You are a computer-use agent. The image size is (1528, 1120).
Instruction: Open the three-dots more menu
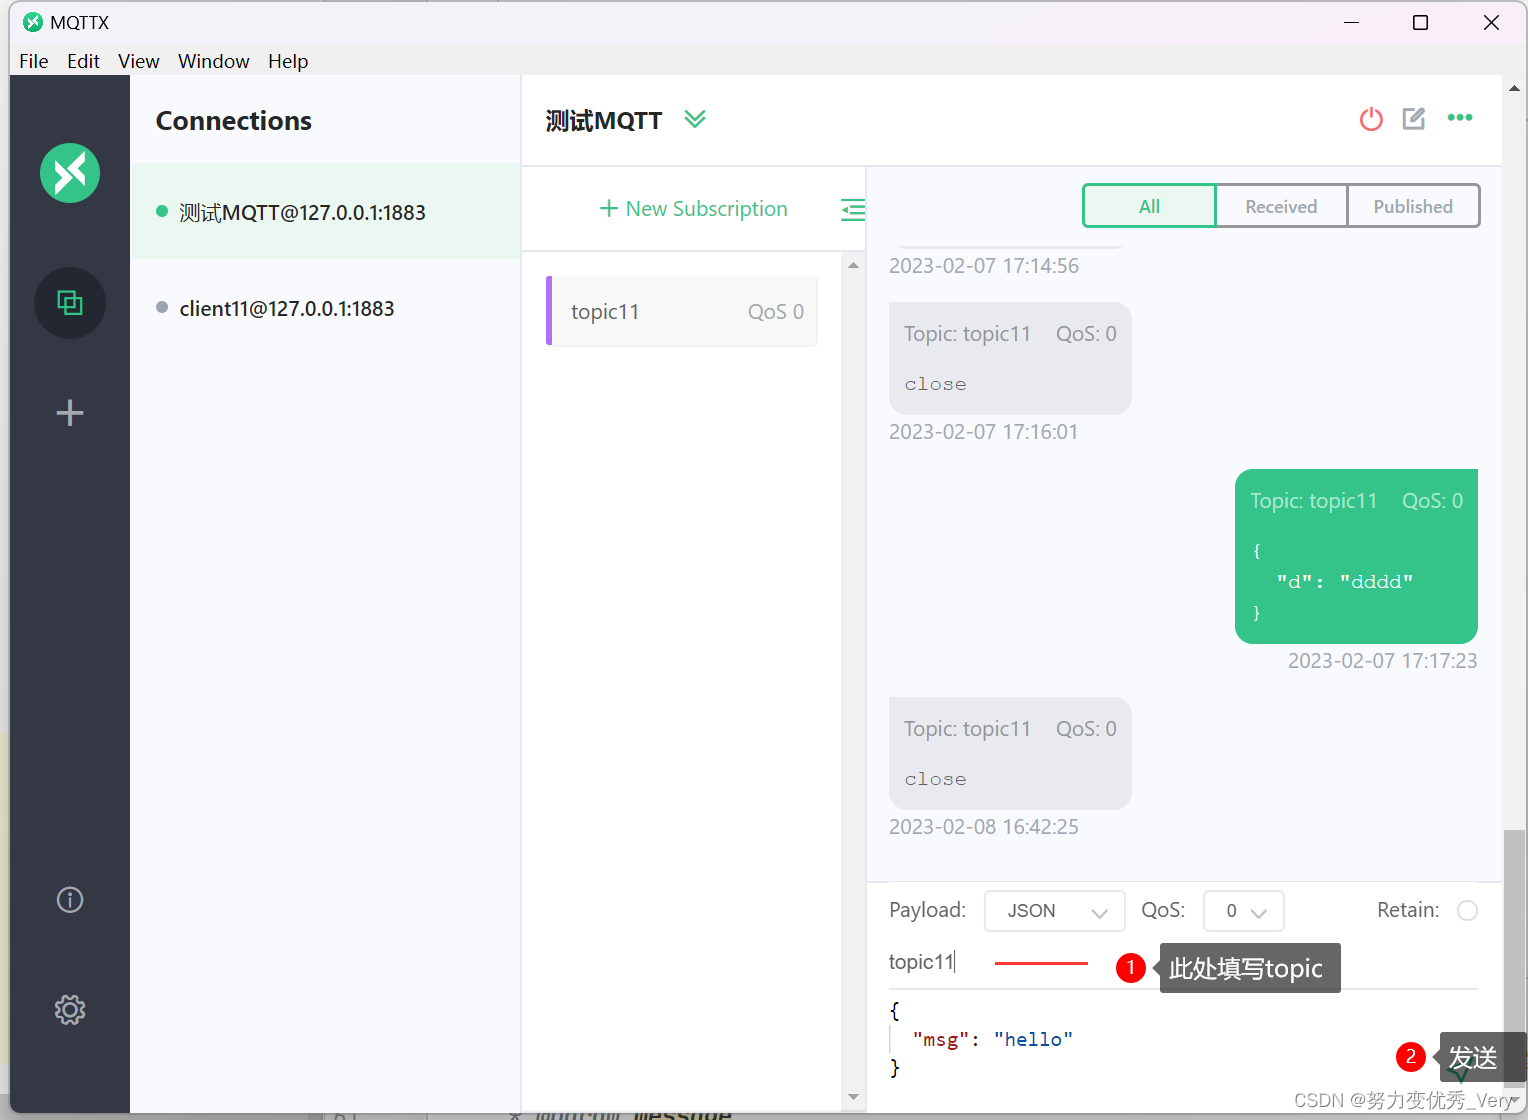point(1460,118)
